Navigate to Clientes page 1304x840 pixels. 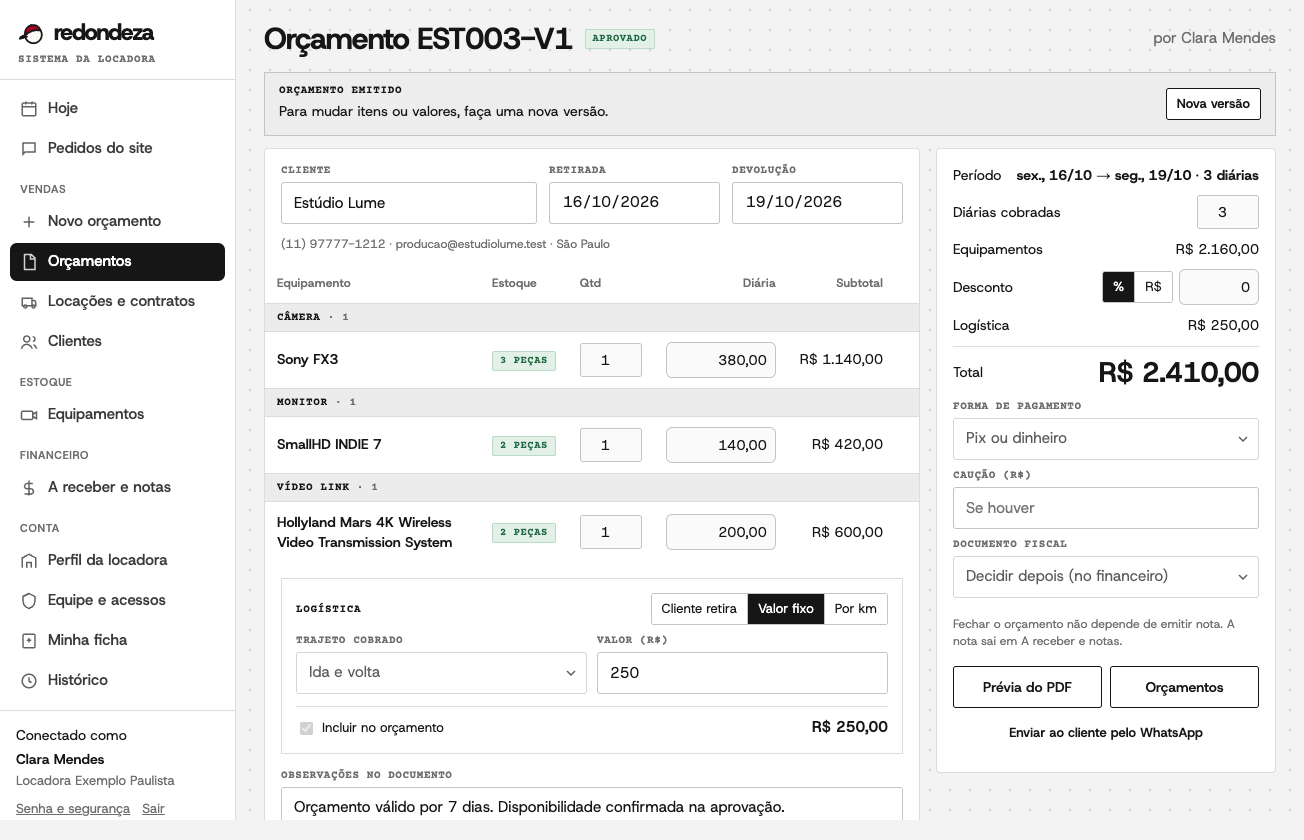click(117, 341)
